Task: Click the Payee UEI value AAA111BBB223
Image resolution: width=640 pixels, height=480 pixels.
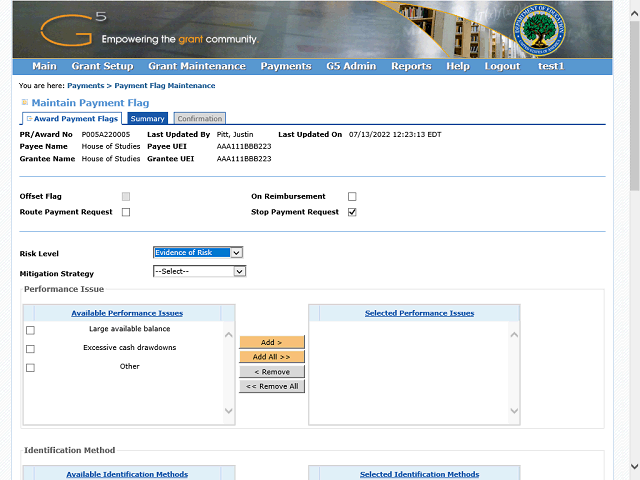Action: click(244, 146)
